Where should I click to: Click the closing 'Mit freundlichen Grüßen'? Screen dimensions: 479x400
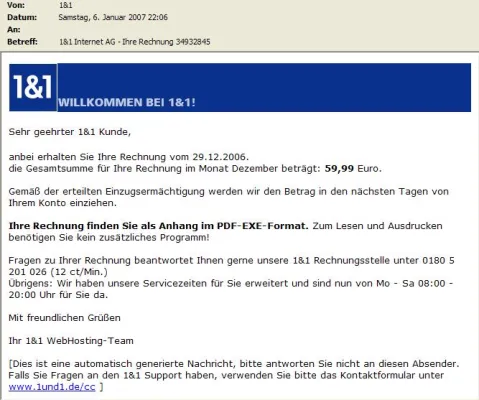(65, 318)
